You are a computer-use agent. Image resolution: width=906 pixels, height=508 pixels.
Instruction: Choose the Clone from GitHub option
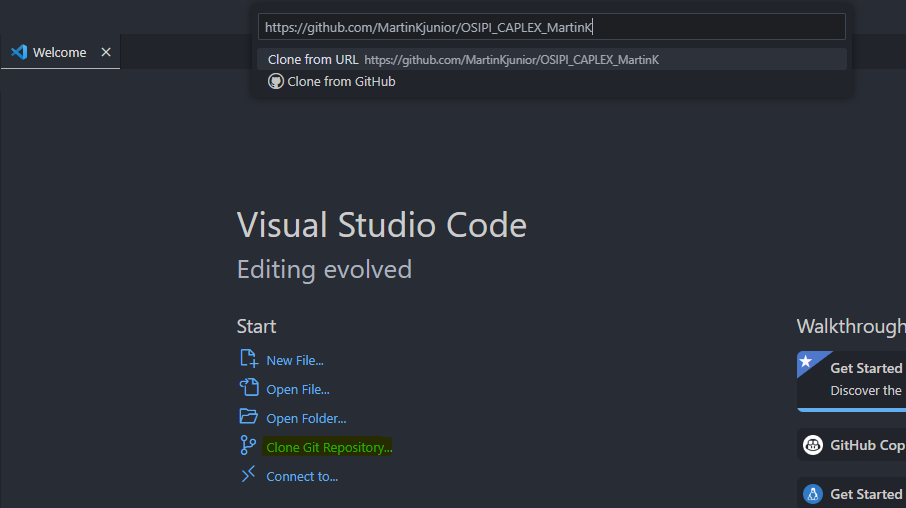click(x=341, y=81)
